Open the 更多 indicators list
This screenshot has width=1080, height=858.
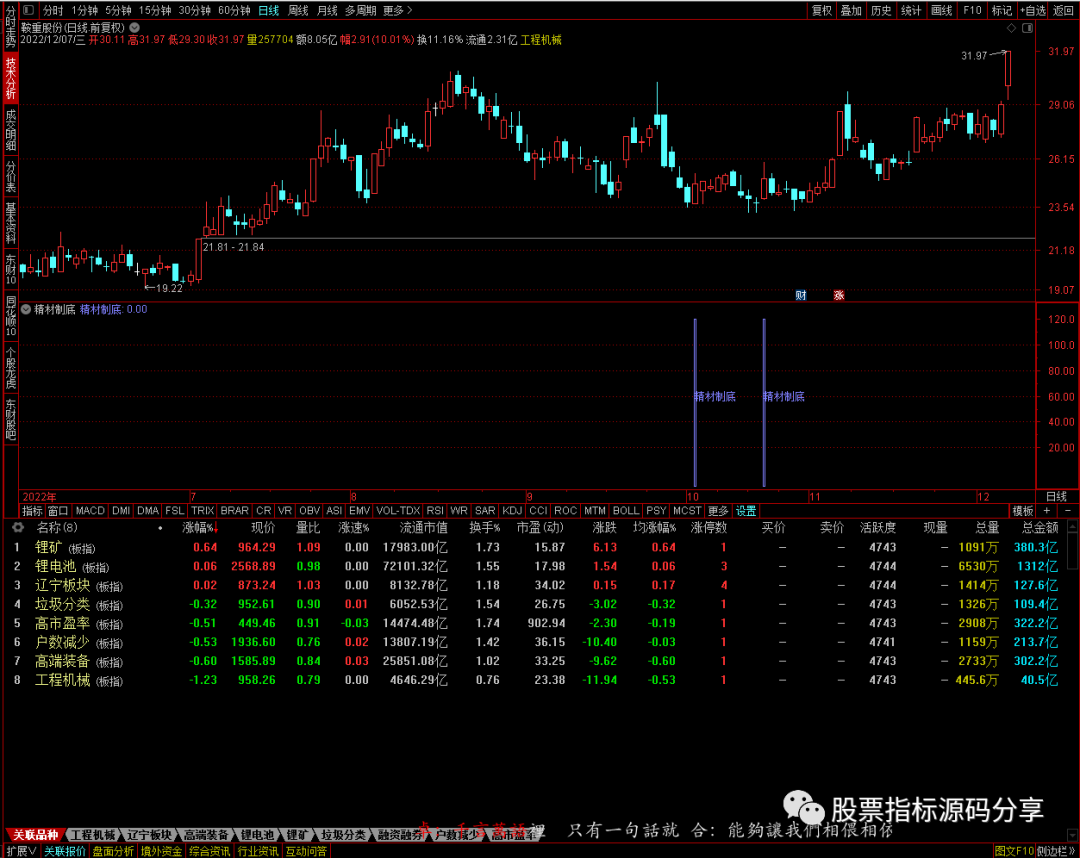pyautogui.click(x=718, y=511)
